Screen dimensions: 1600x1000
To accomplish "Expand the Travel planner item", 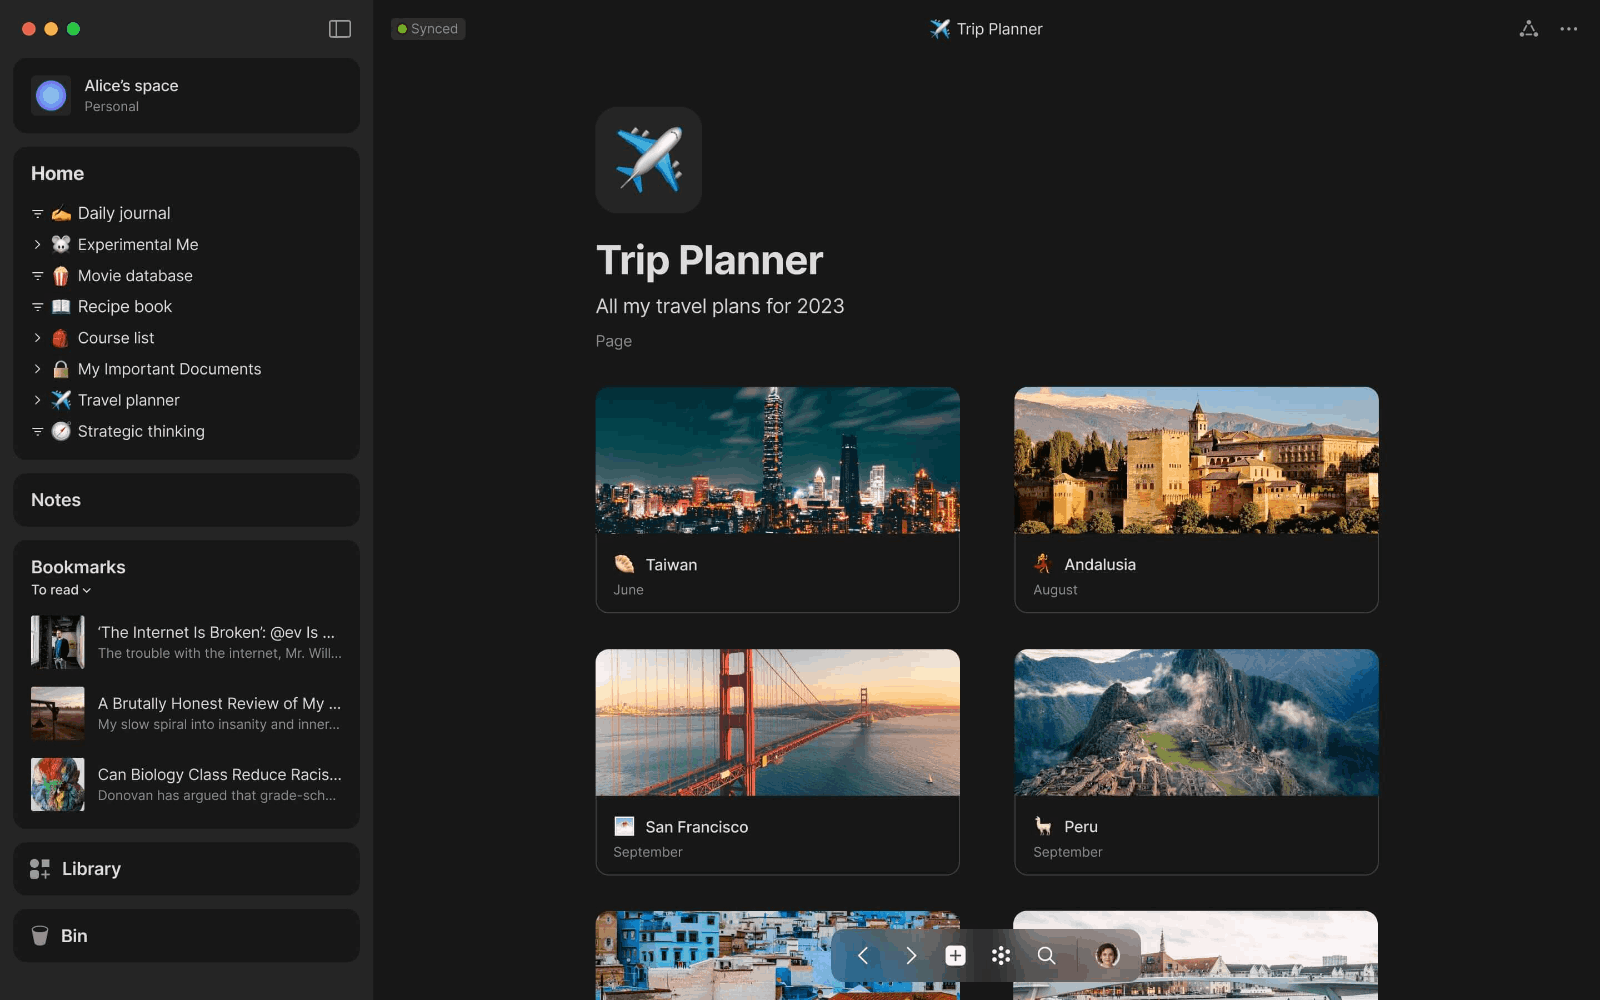I will click(37, 400).
